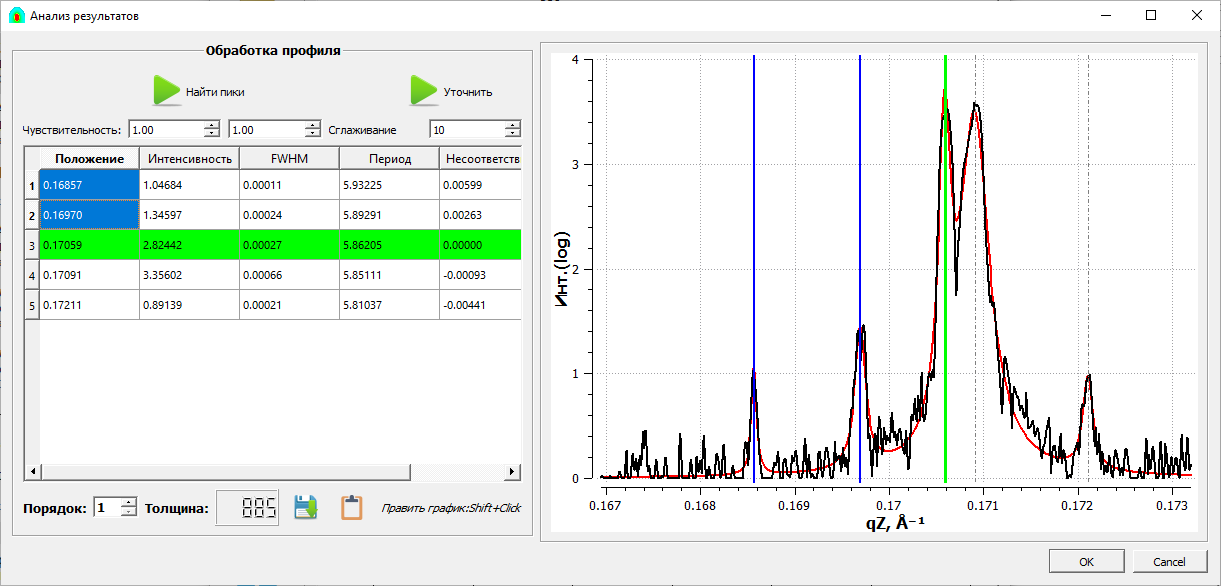
Task: Maximize the "Анализ результатов" window
Action: [1150, 16]
